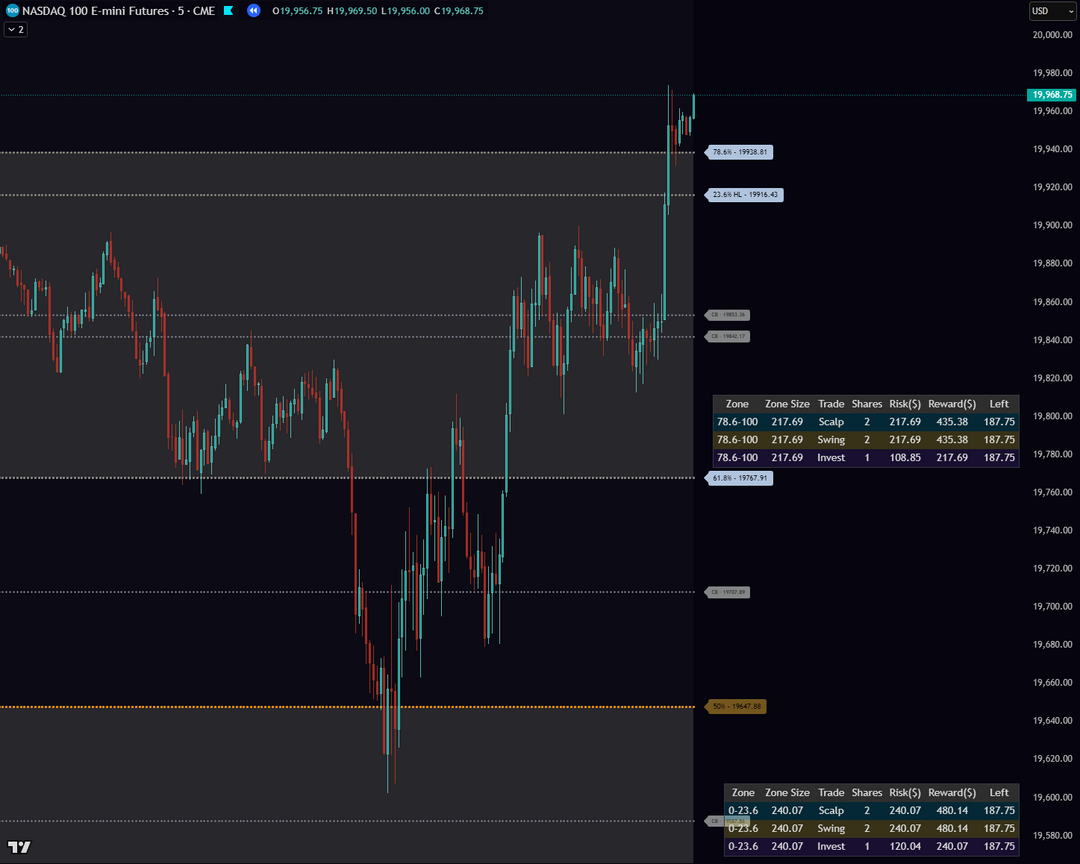Click Invest in the 78.6-100 table
1080x864 pixels.
click(x=831, y=457)
